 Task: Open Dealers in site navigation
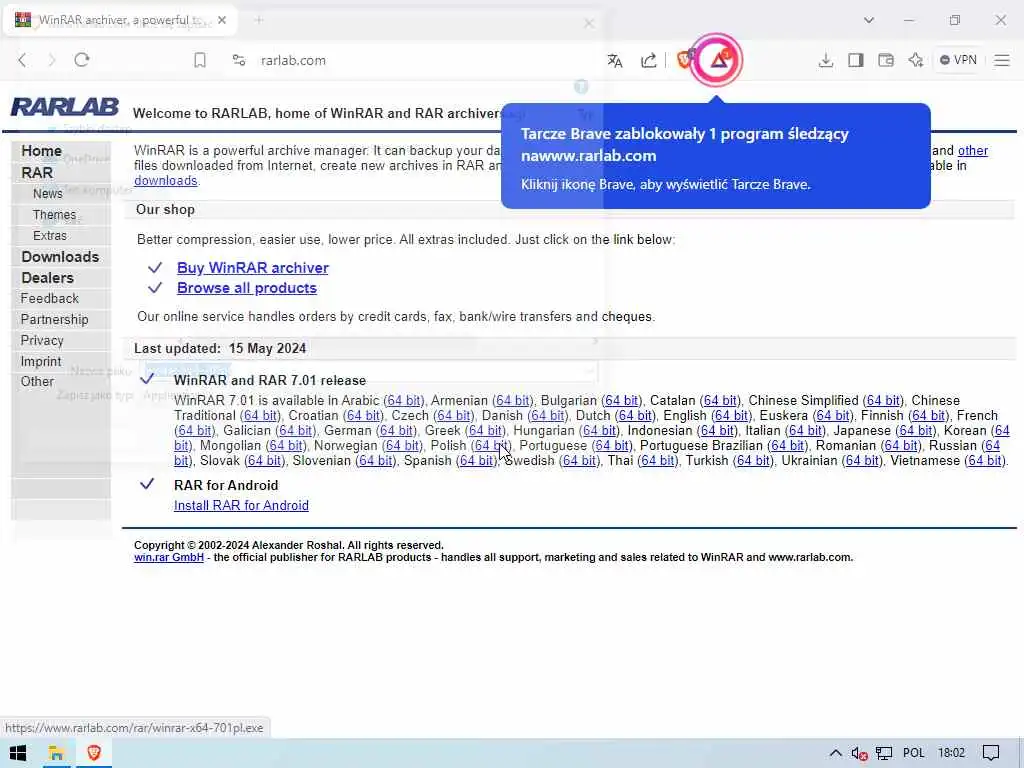coord(47,278)
